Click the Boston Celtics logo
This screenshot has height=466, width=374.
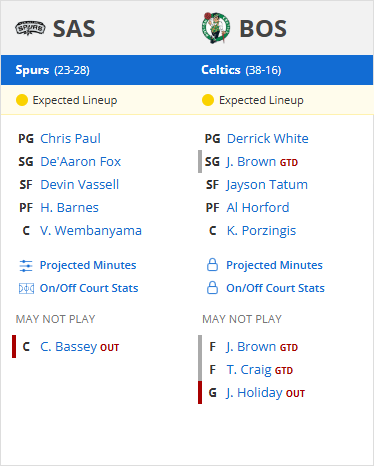click(216, 28)
